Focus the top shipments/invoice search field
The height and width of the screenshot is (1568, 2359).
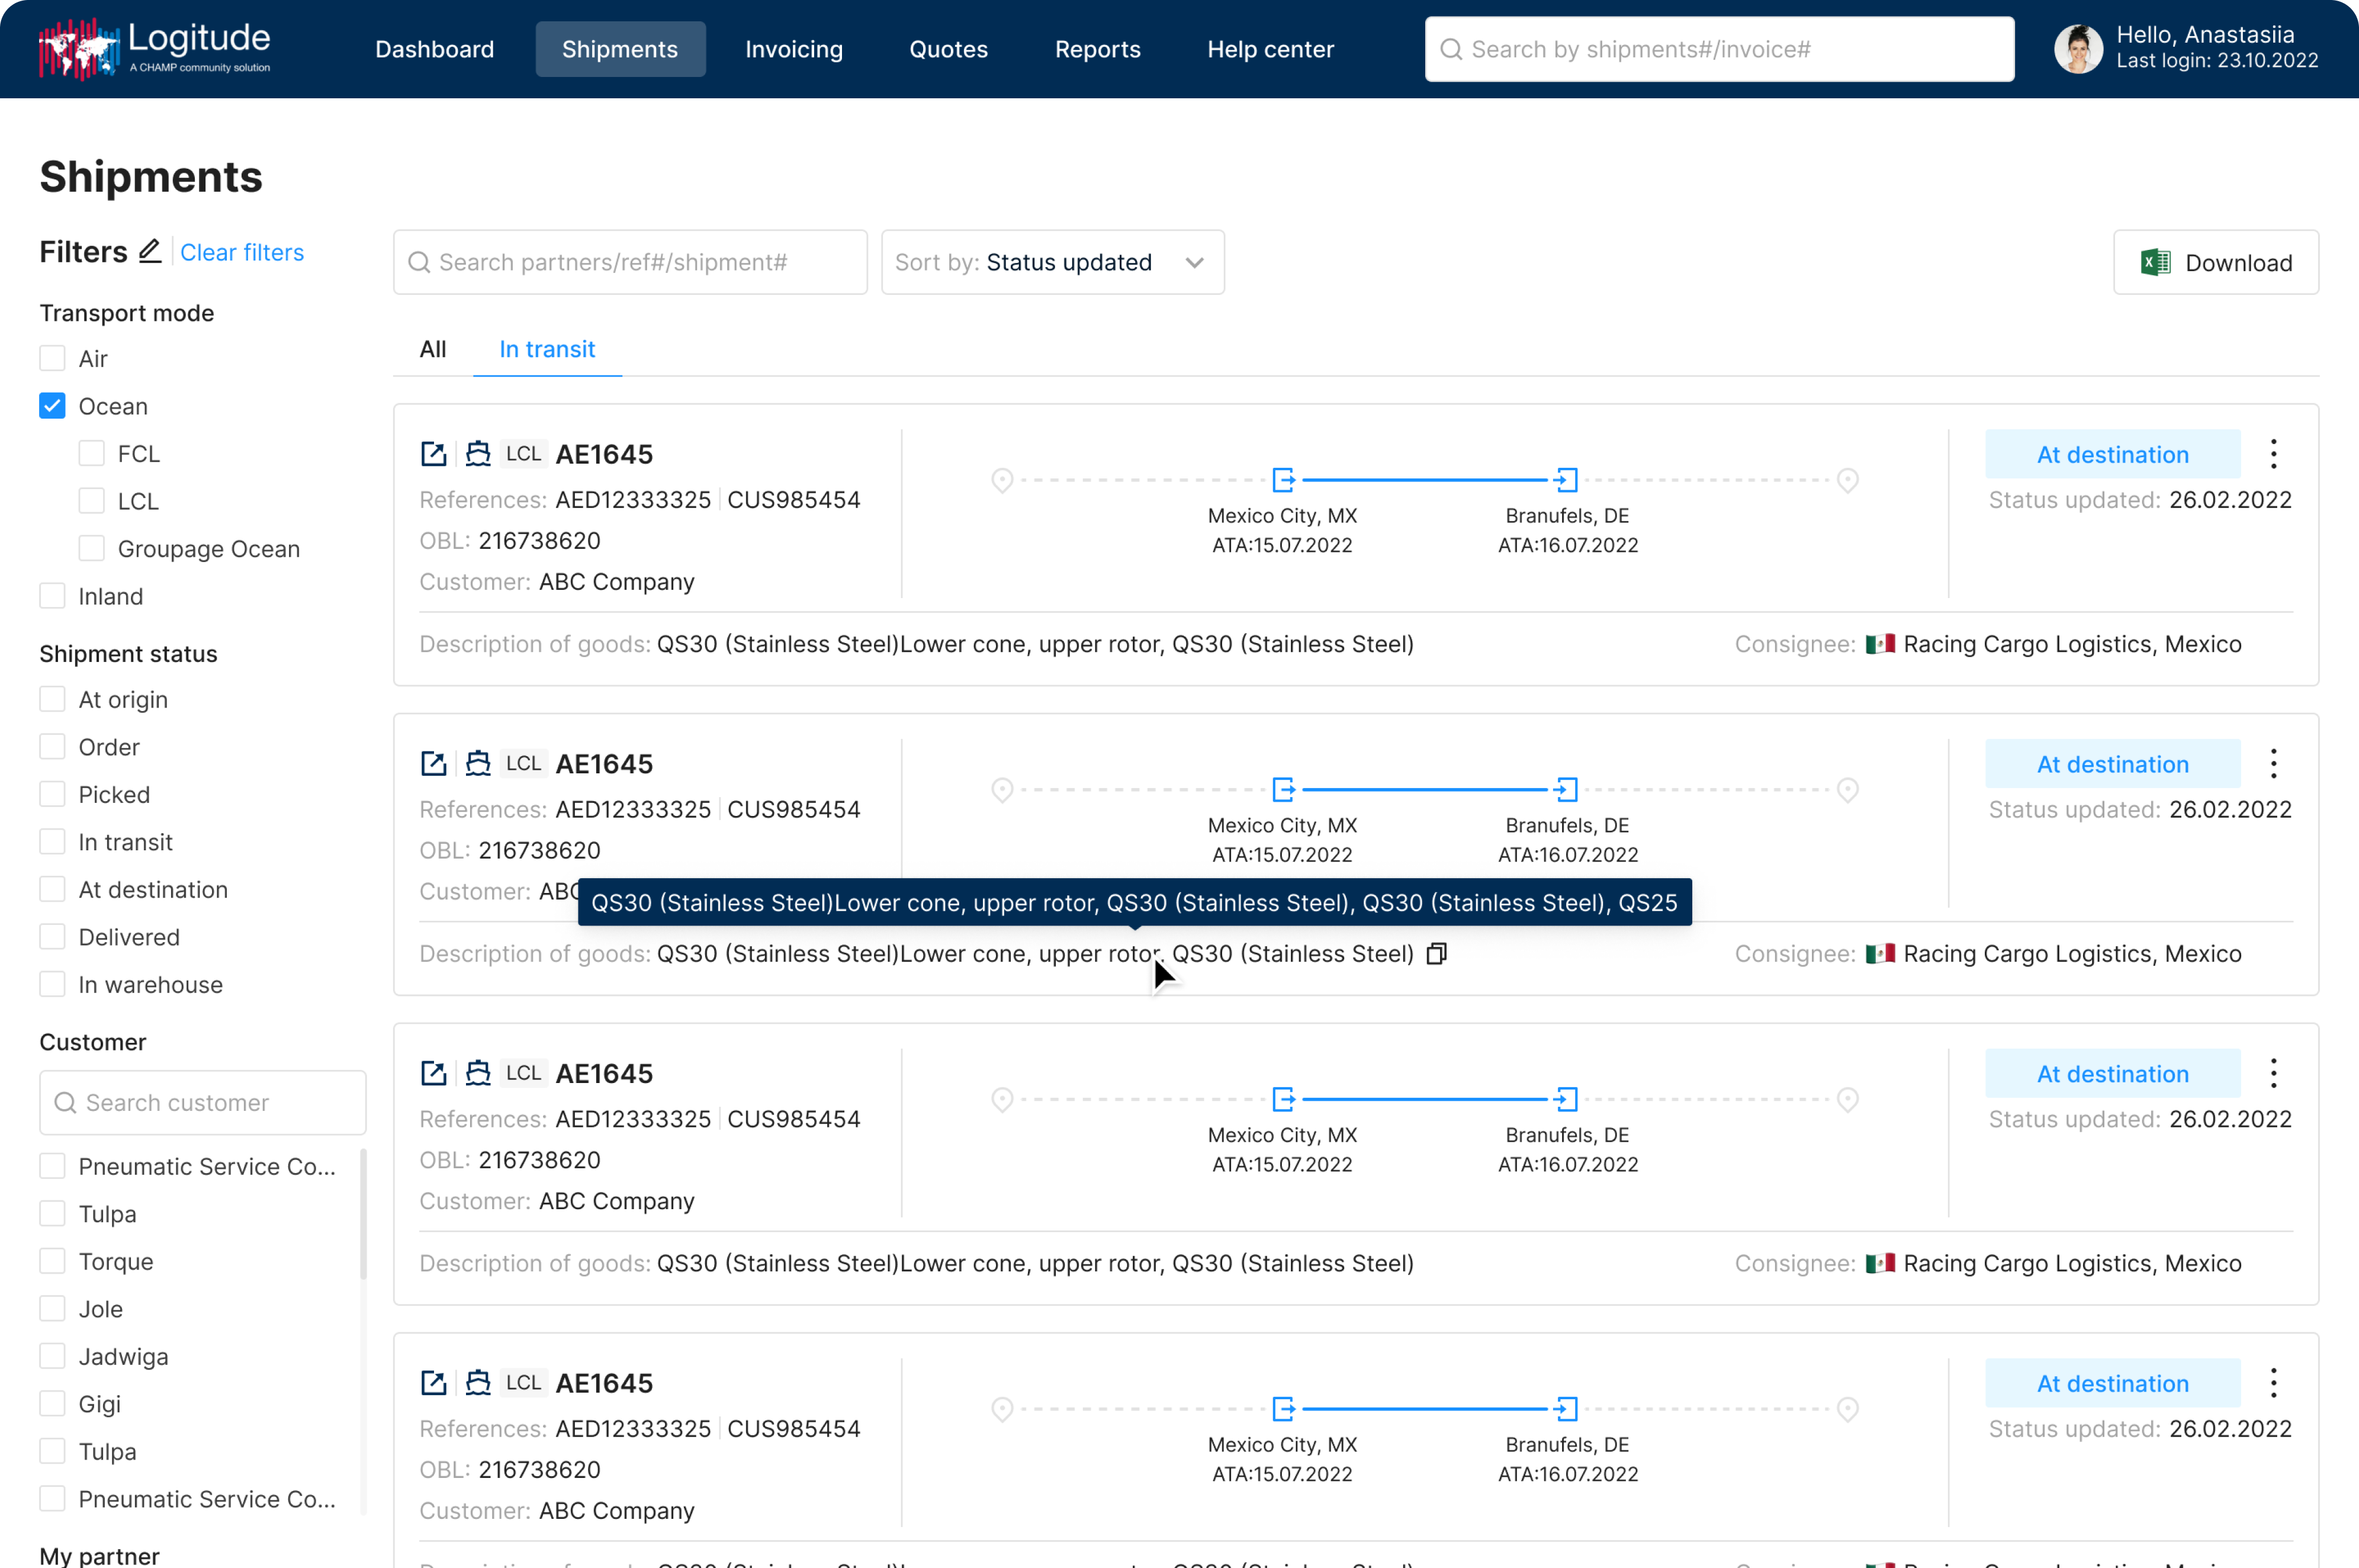tap(1719, 49)
